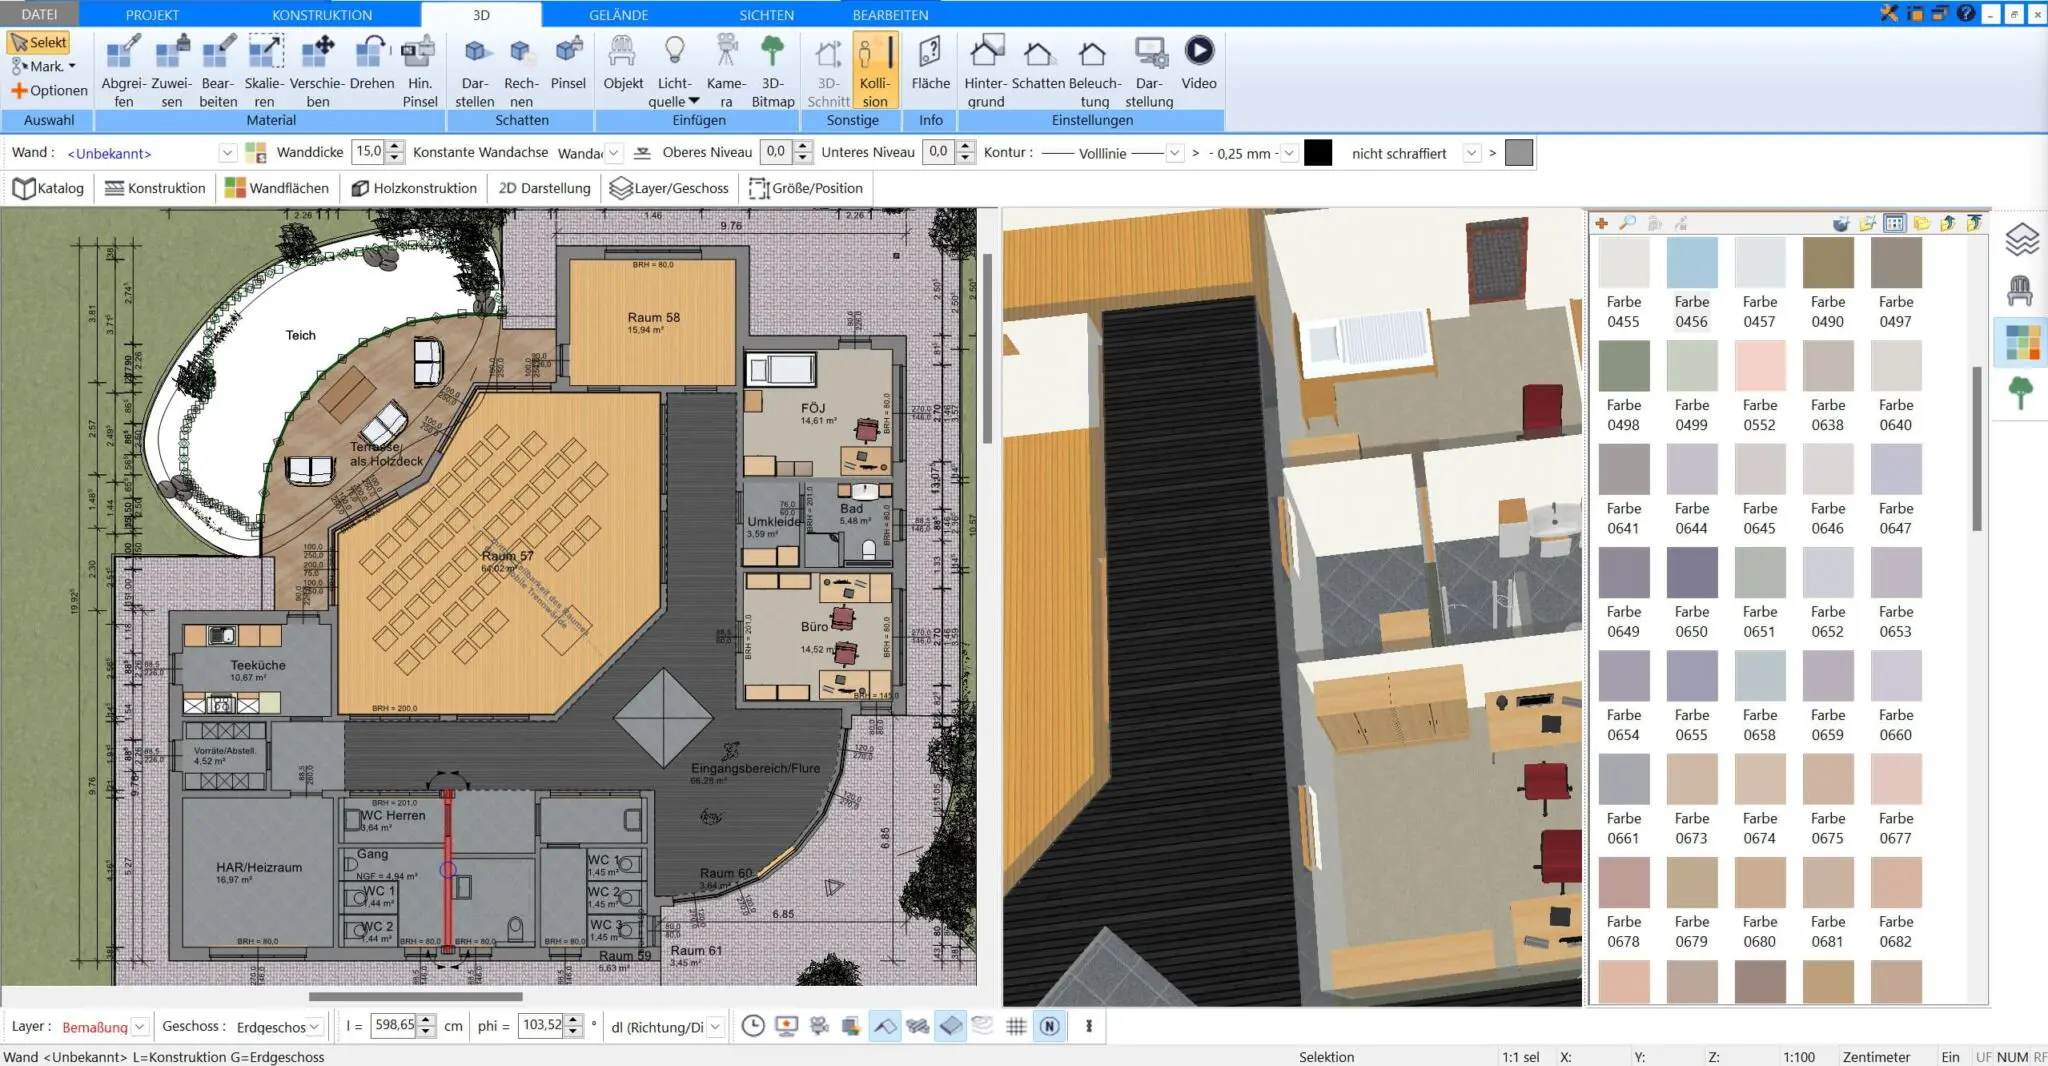This screenshot has height=1066, width=2048.
Task: Open the Wand name dropdown
Action: click(227, 152)
